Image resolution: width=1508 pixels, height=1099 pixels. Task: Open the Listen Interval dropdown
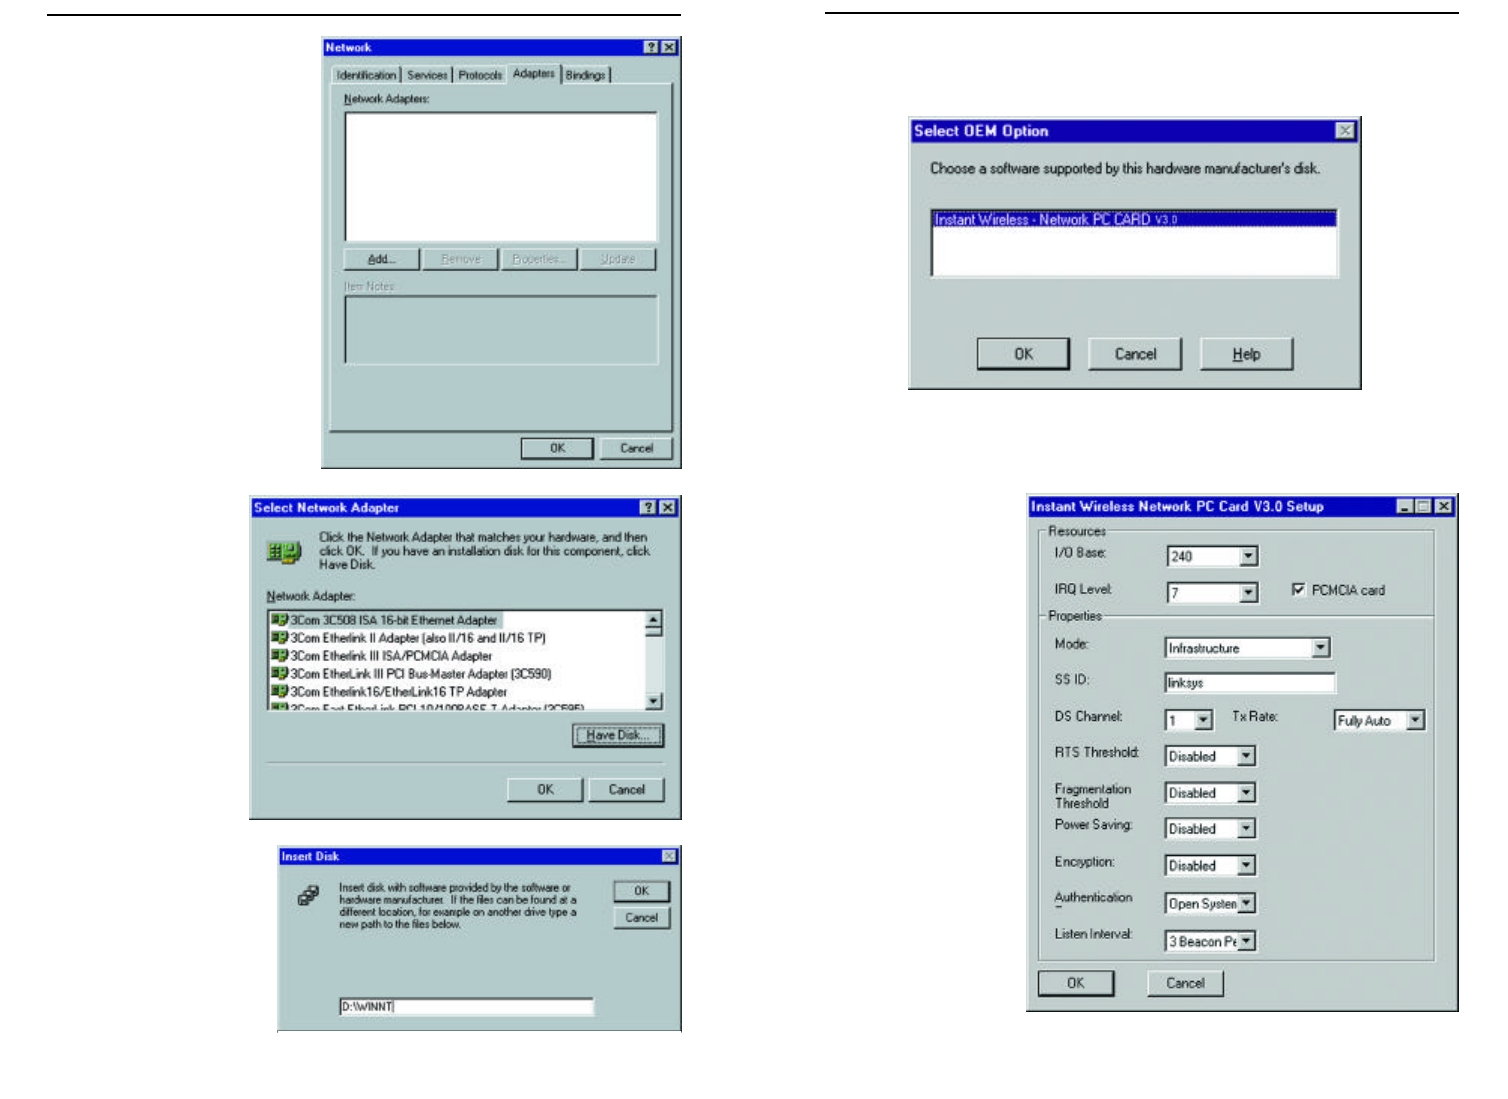1247,941
